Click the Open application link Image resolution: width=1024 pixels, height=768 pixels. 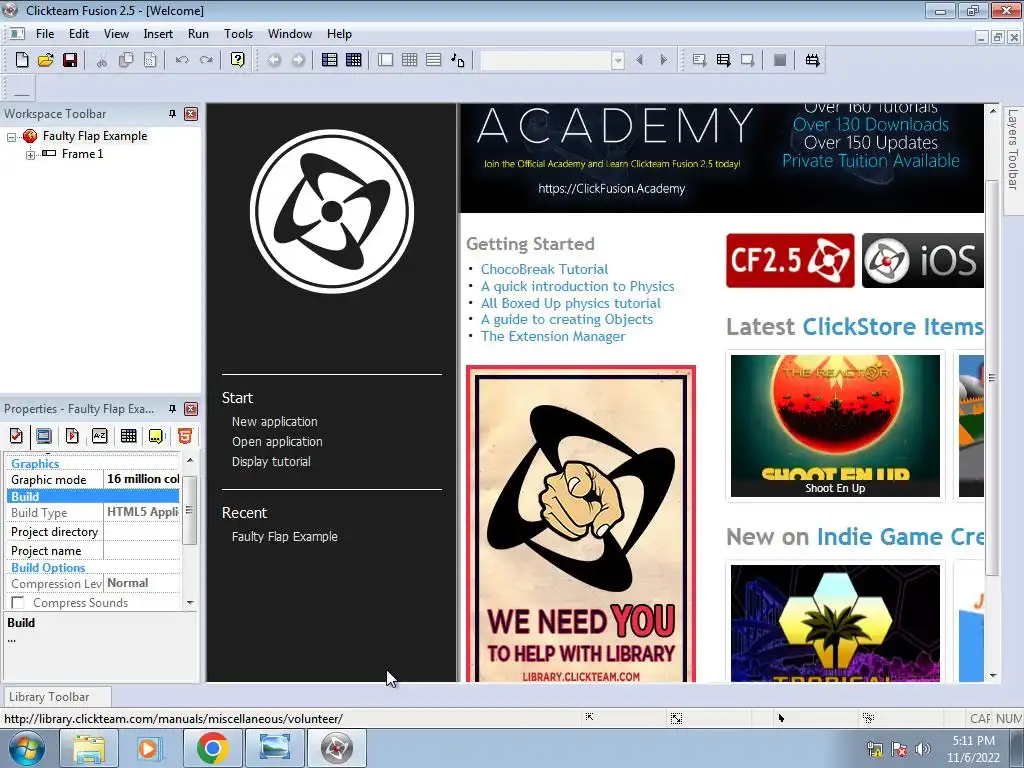pos(277,441)
